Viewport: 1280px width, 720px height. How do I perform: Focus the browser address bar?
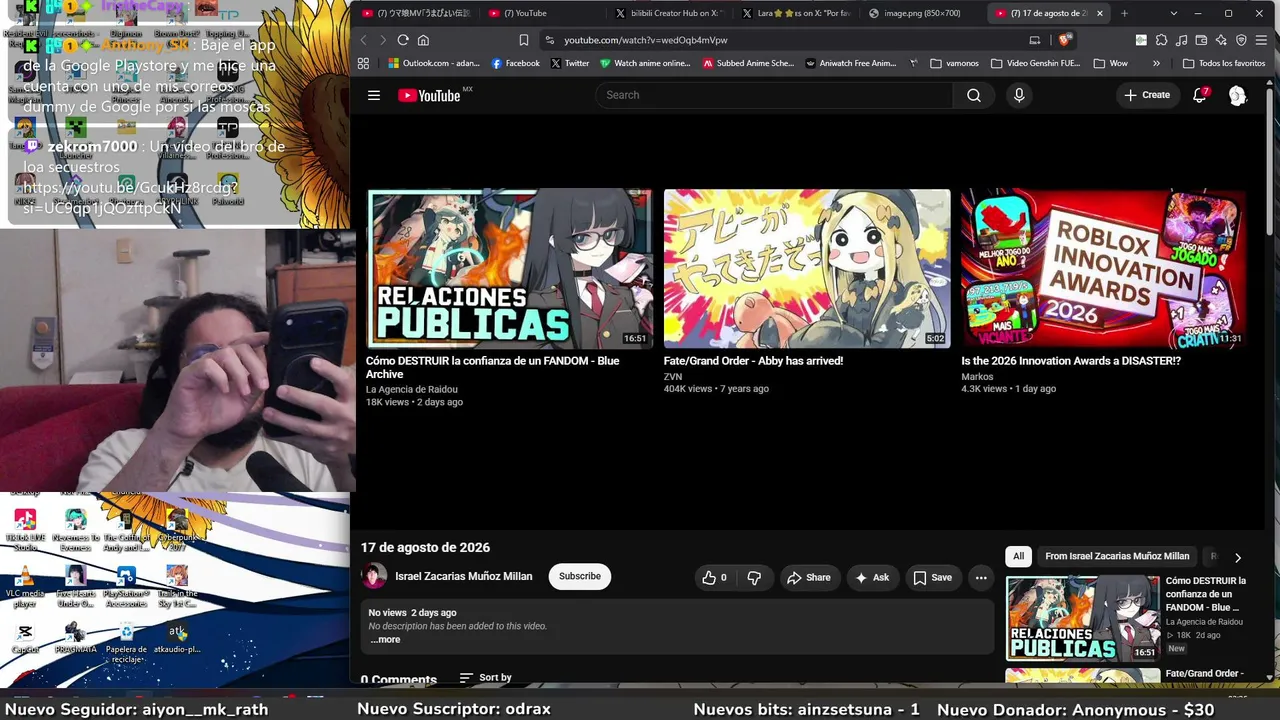pyautogui.click(x=793, y=40)
